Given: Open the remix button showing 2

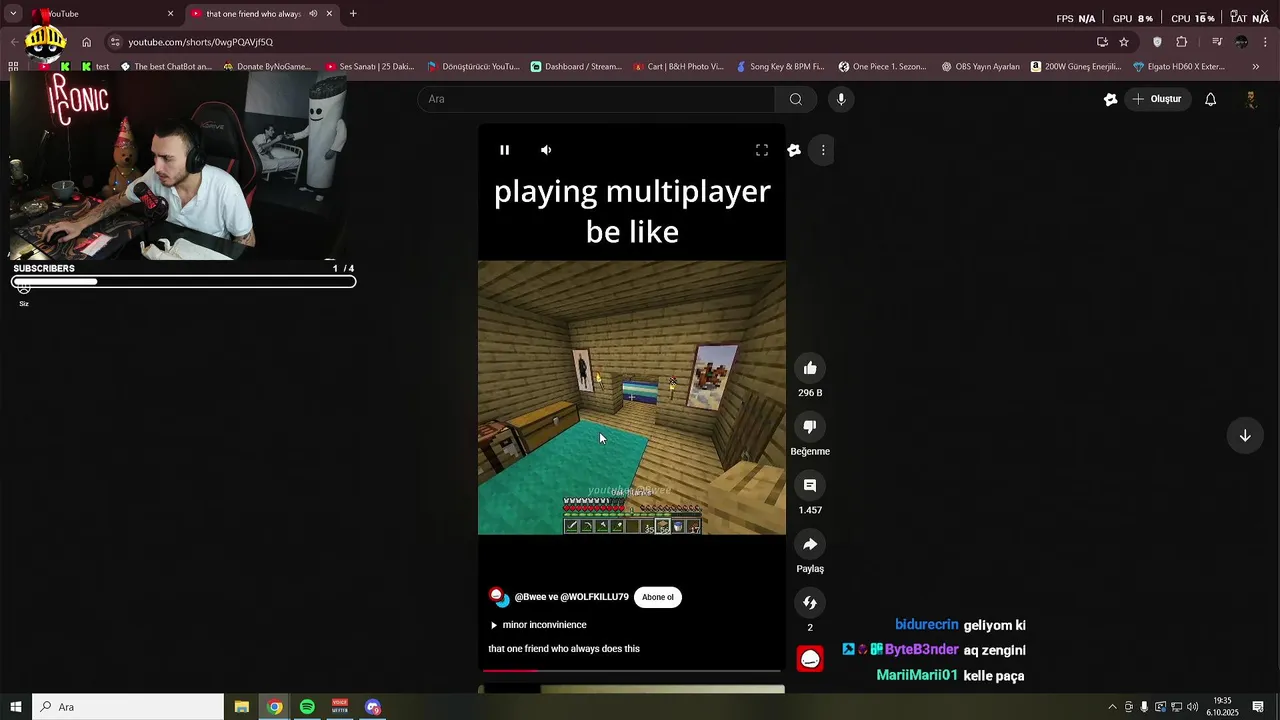Looking at the screenshot, I should point(810,603).
